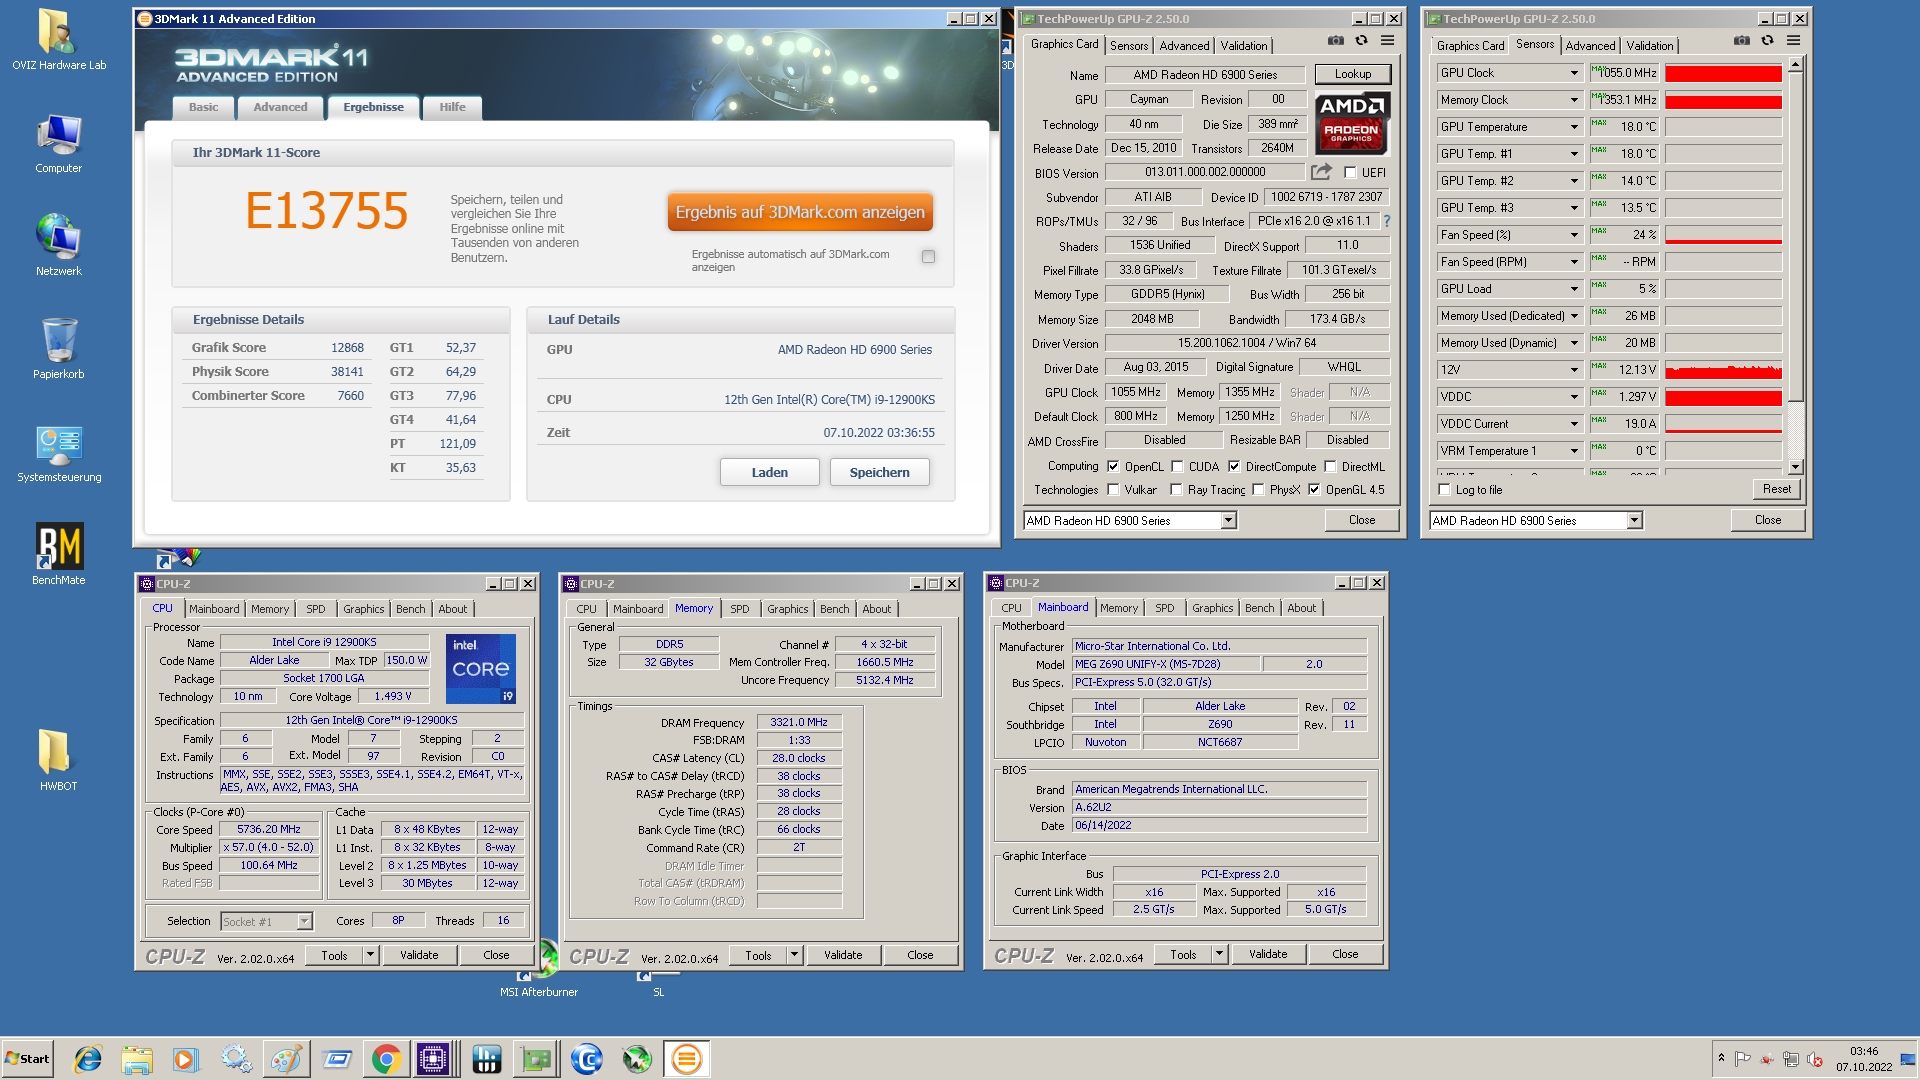Image resolution: width=1920 pixels, height=1080 pixels.
Task: Switch to Basic tab in 3DMark 11
Action: [204, 108]
